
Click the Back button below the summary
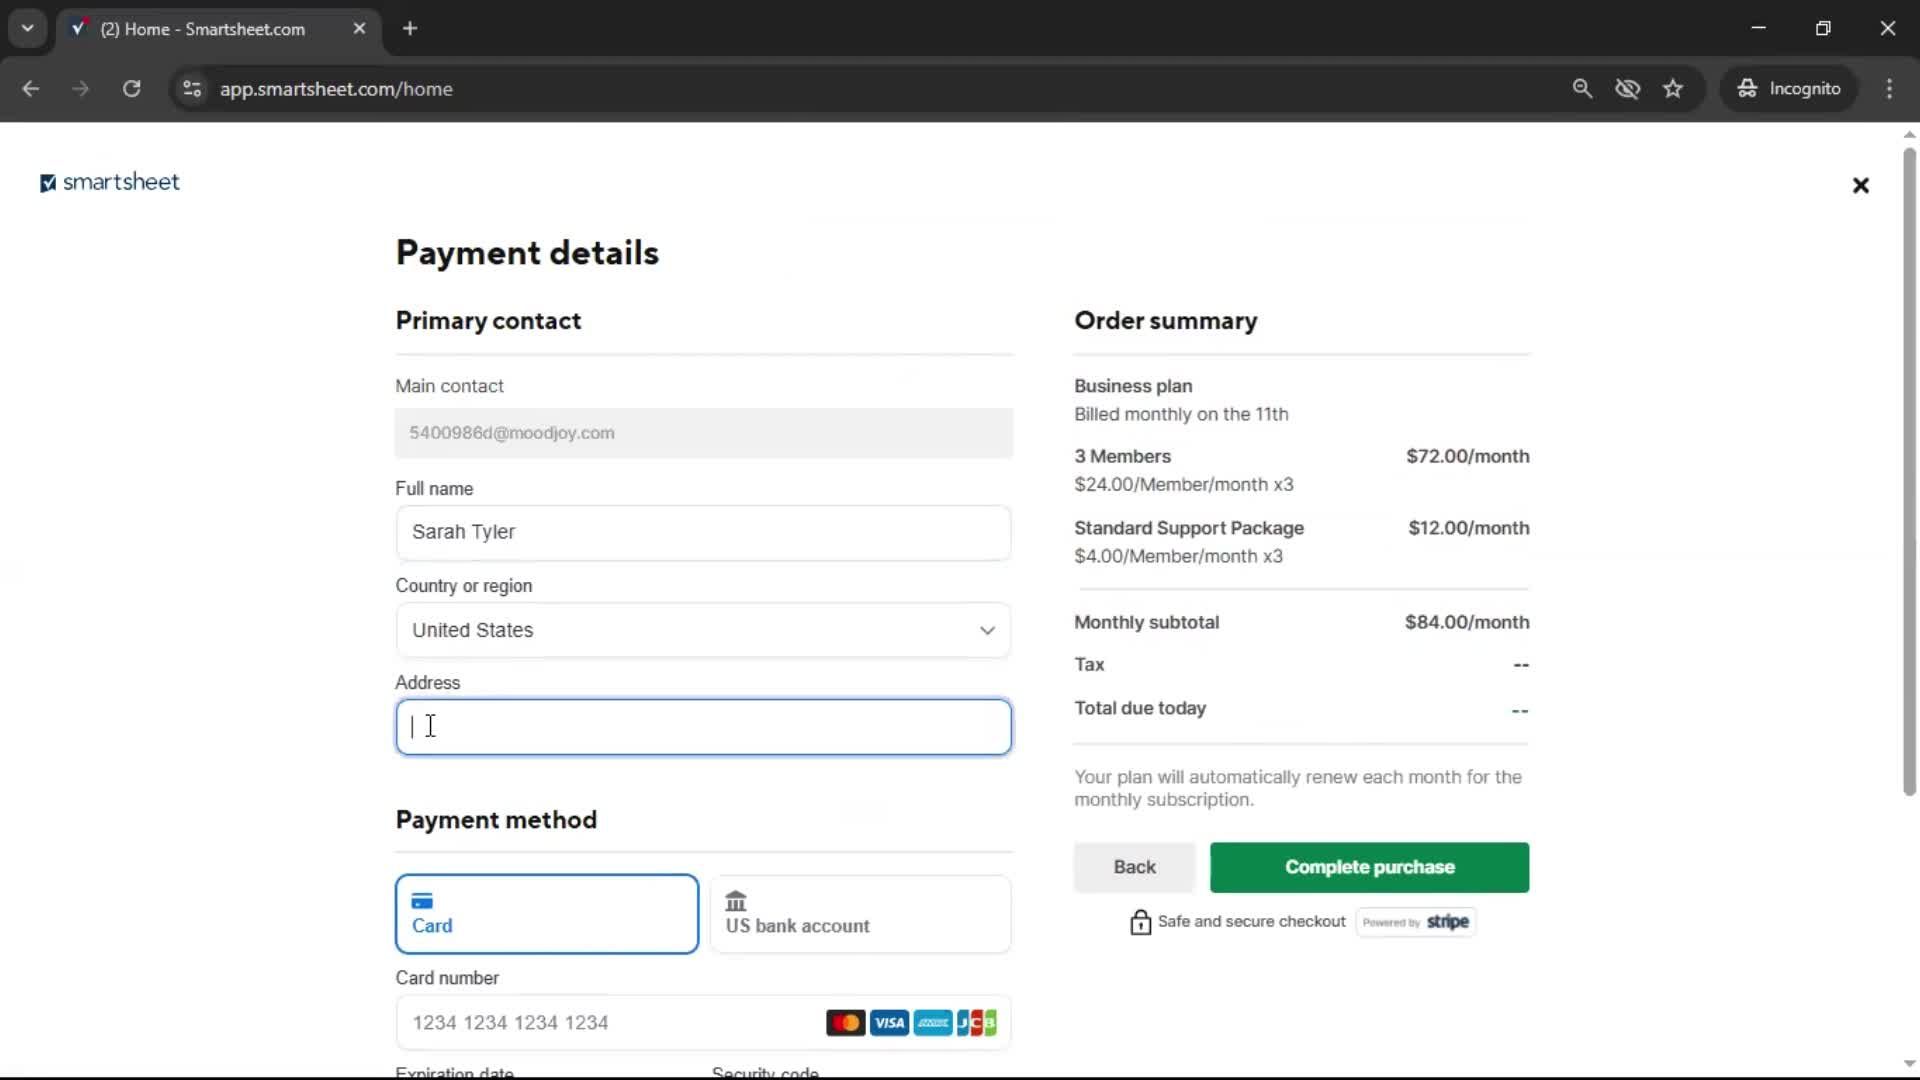(1133, 867)
